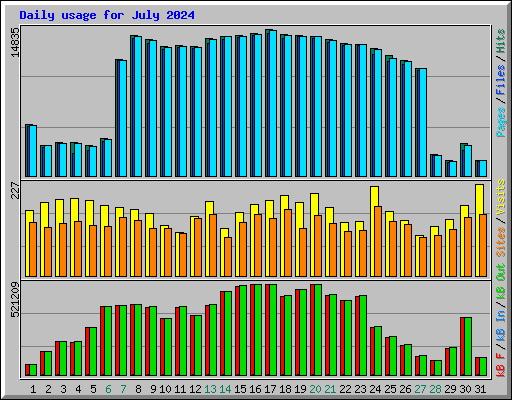Click green weekend day 20 label
Image resolution: width=512 pixels, height=400 pixels.
click(x=315, y=389)
